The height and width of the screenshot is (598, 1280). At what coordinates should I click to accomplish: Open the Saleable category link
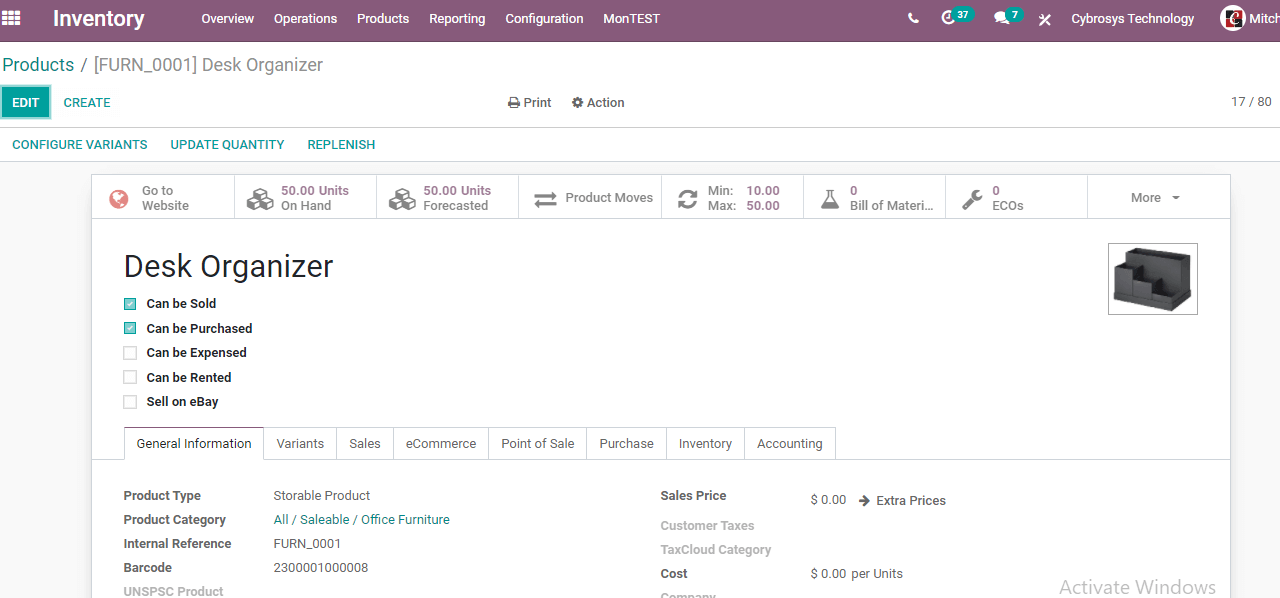(325, 520)
